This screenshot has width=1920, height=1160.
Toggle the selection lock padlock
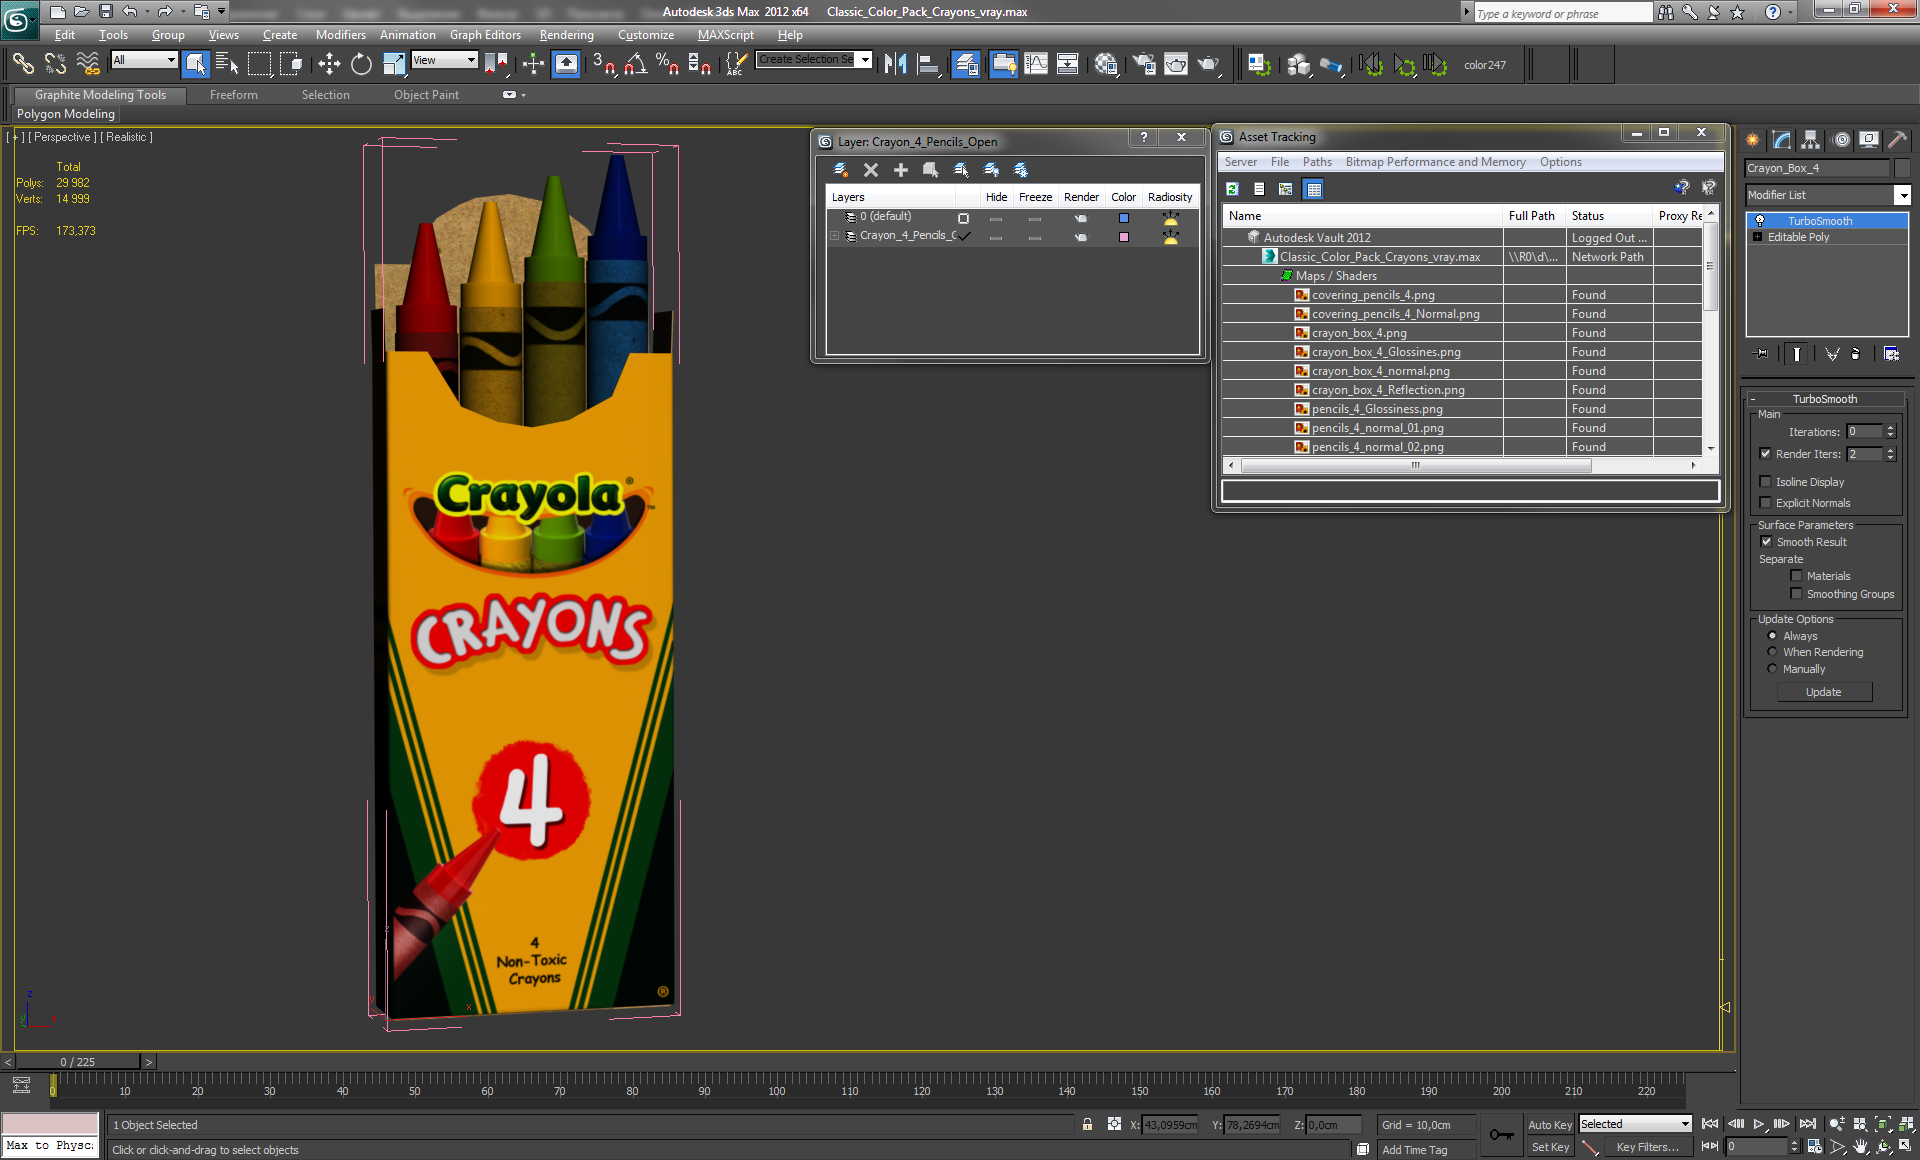tap(1087, 1124)
